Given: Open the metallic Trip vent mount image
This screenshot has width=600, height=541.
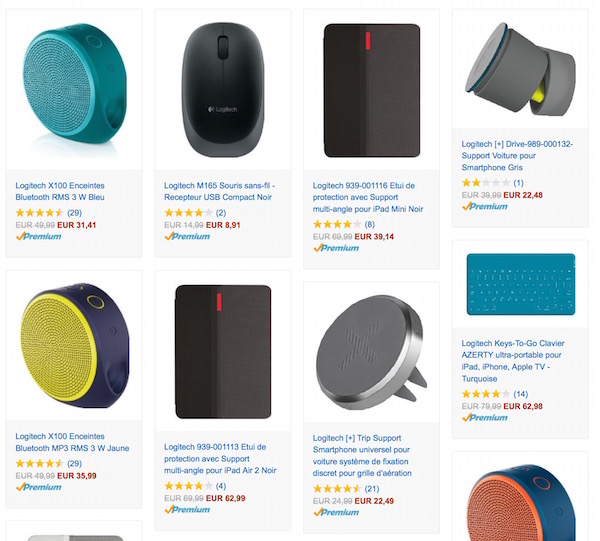Looking at the screenshot, I should tap(372, 352).
